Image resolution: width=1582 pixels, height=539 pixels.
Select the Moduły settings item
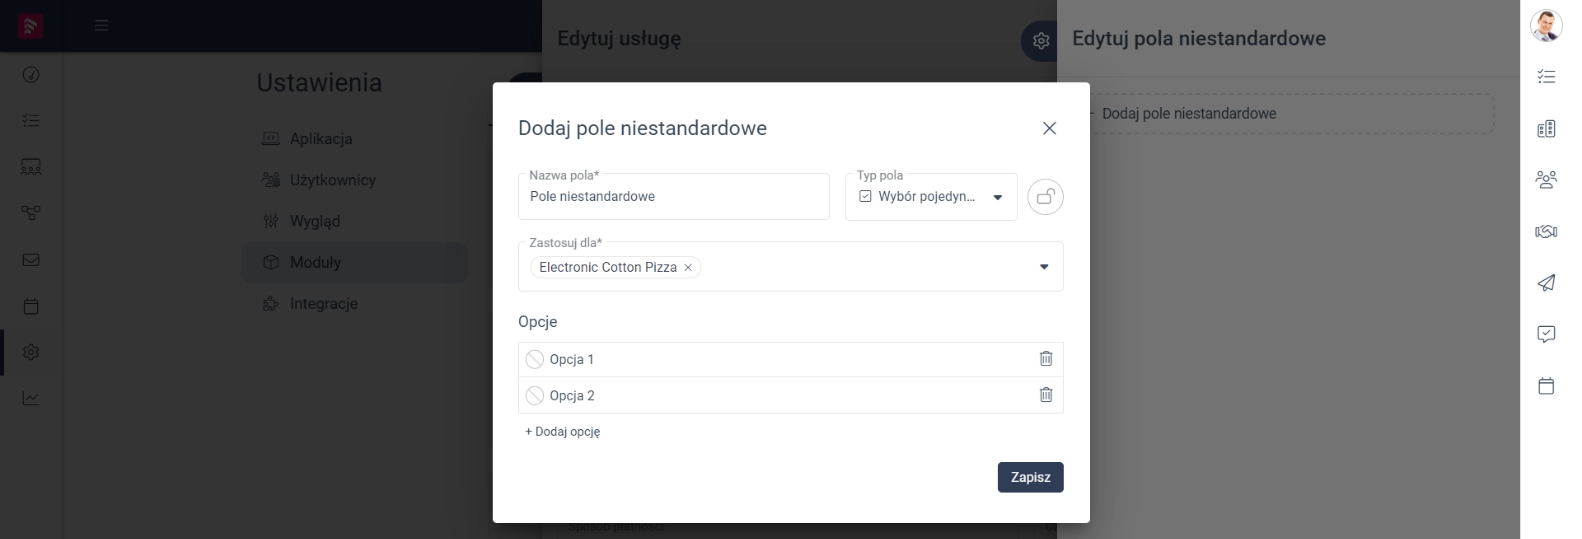tap(354, 262)
